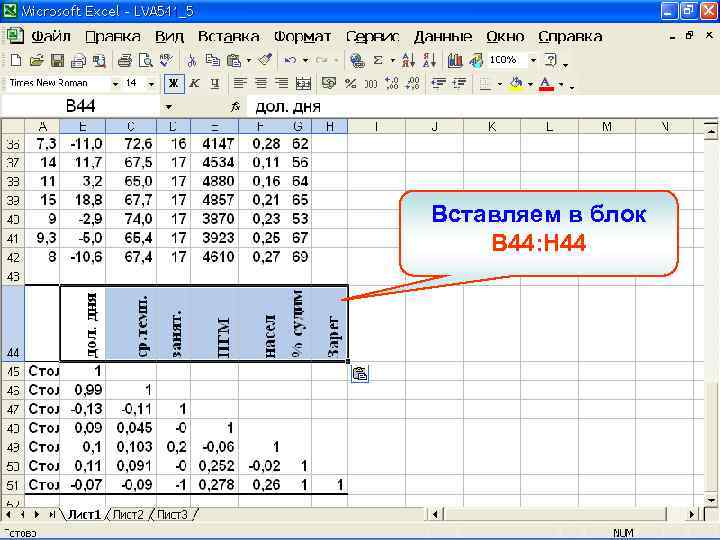Open the Times New Roman font dropdown

point(115,84)
